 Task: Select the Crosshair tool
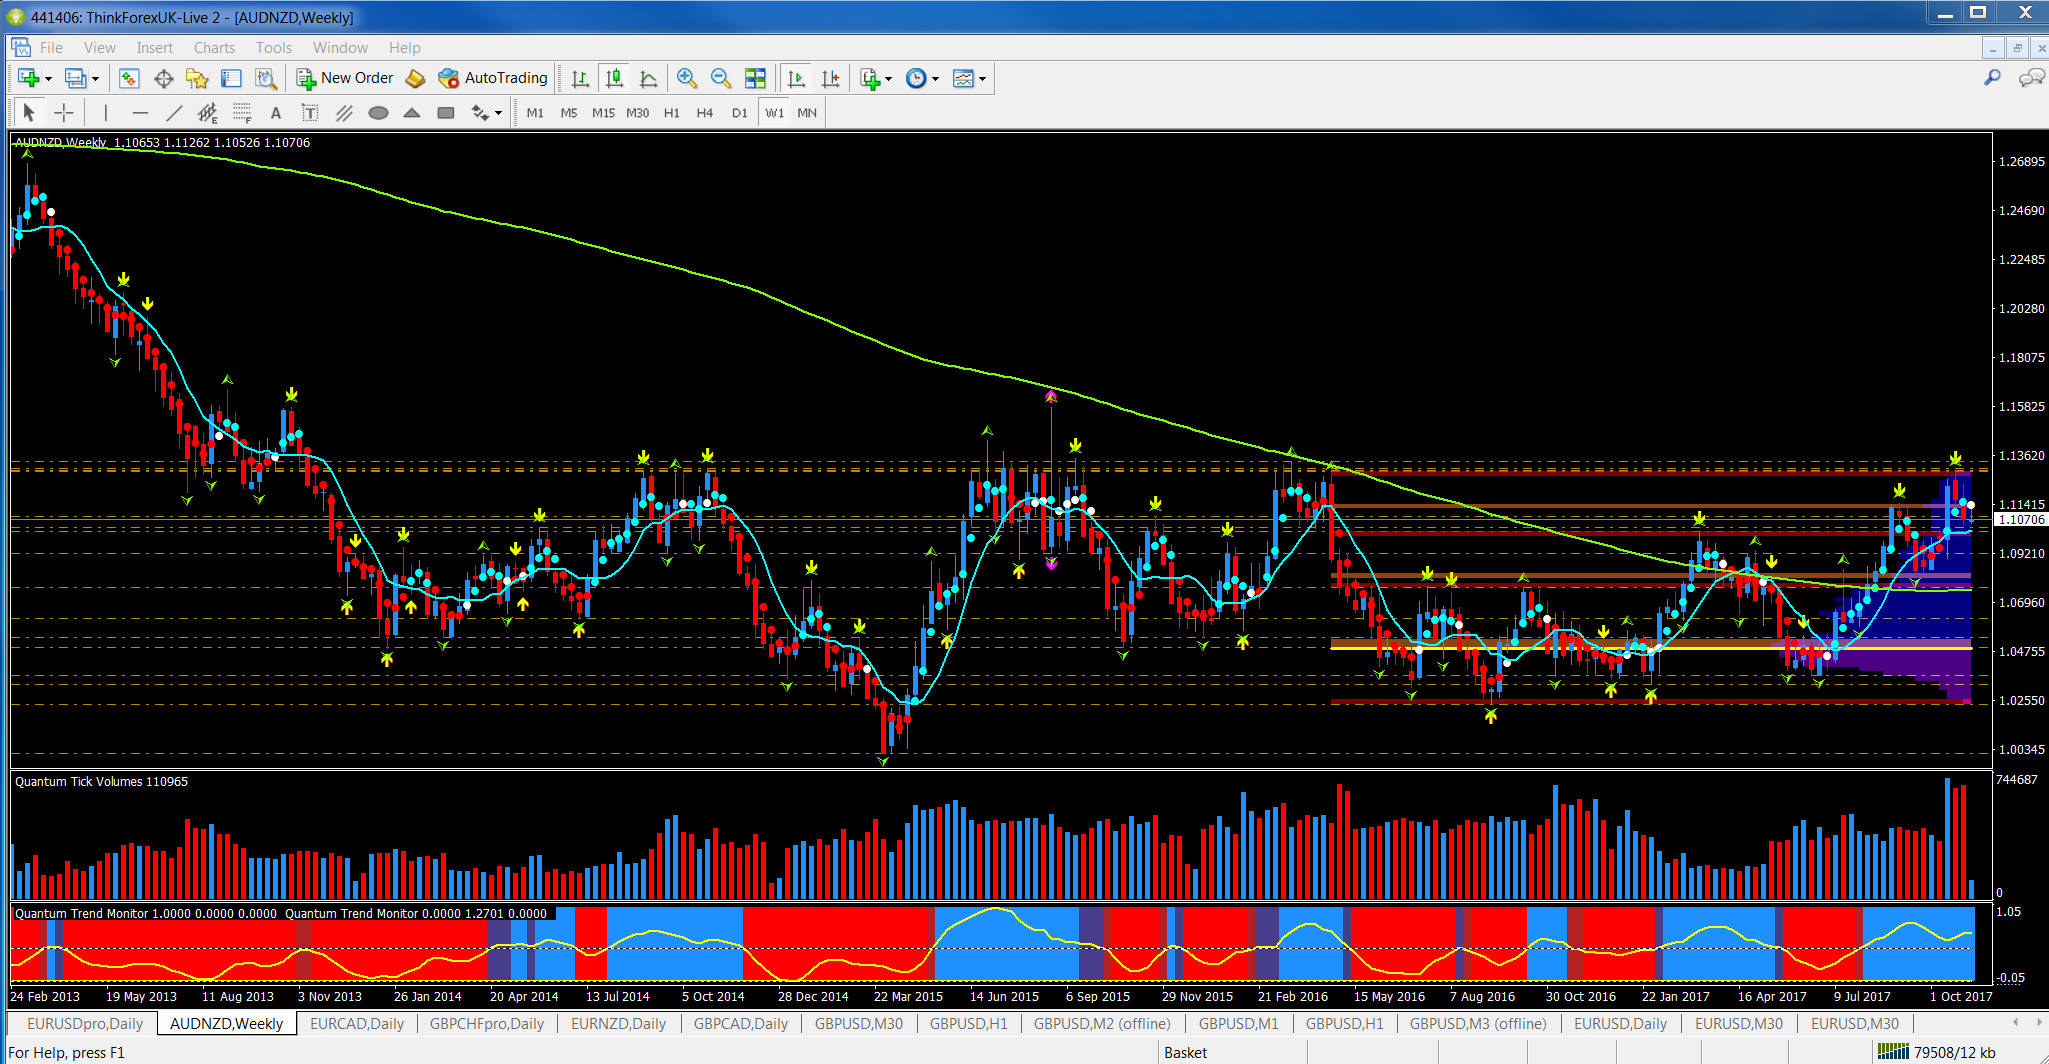[x=63, y=112]
